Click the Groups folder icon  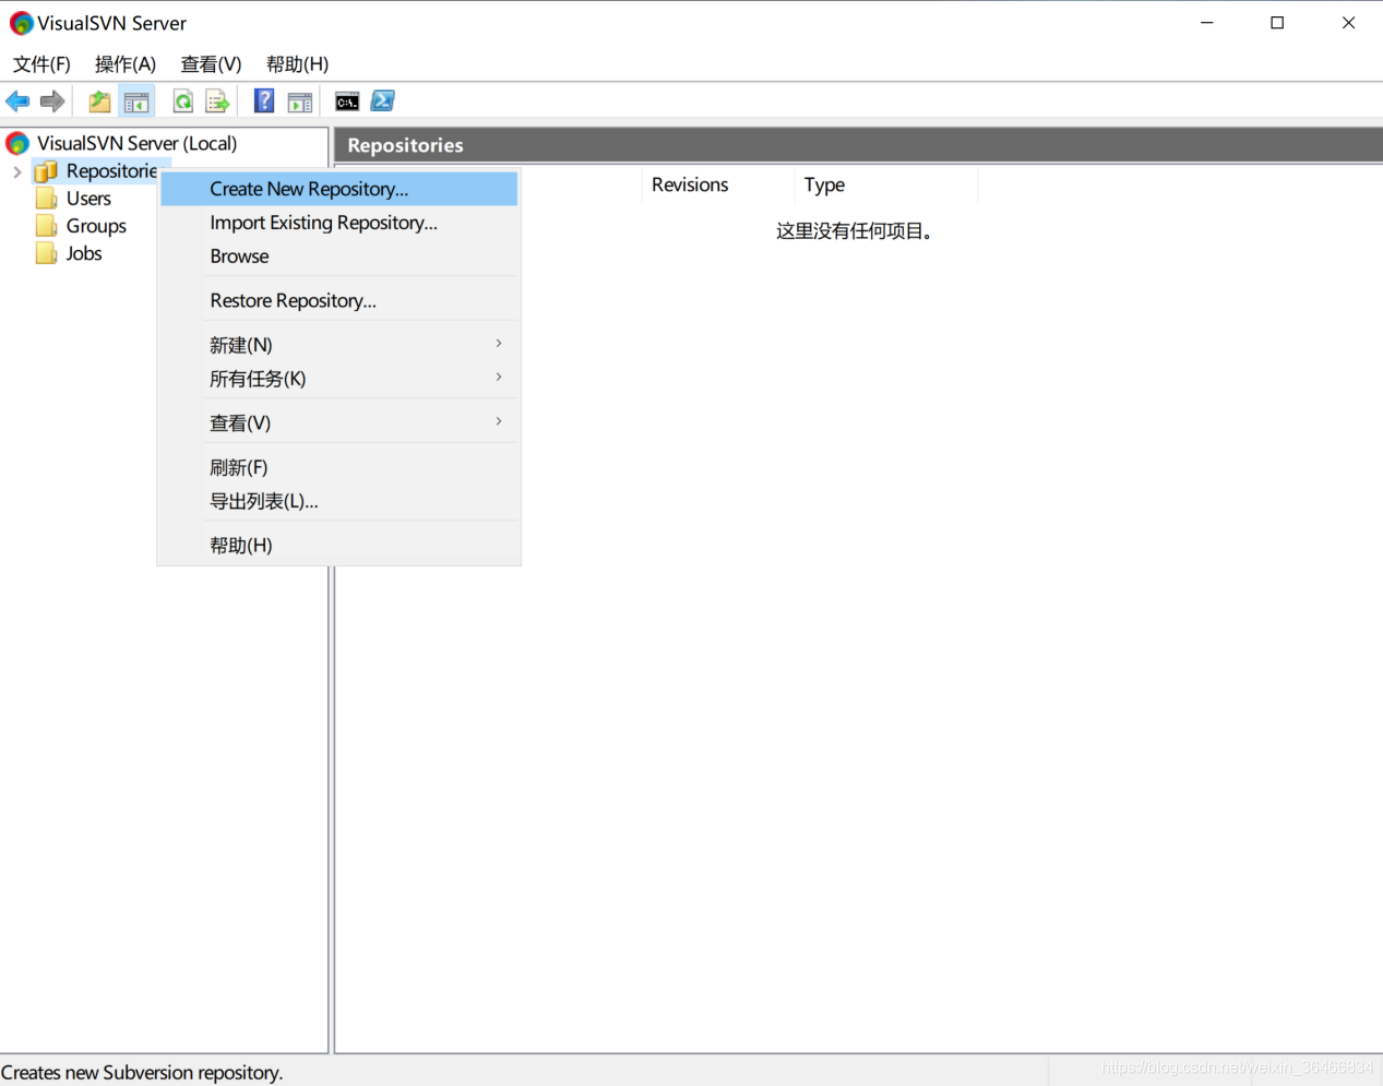[46, 226]
